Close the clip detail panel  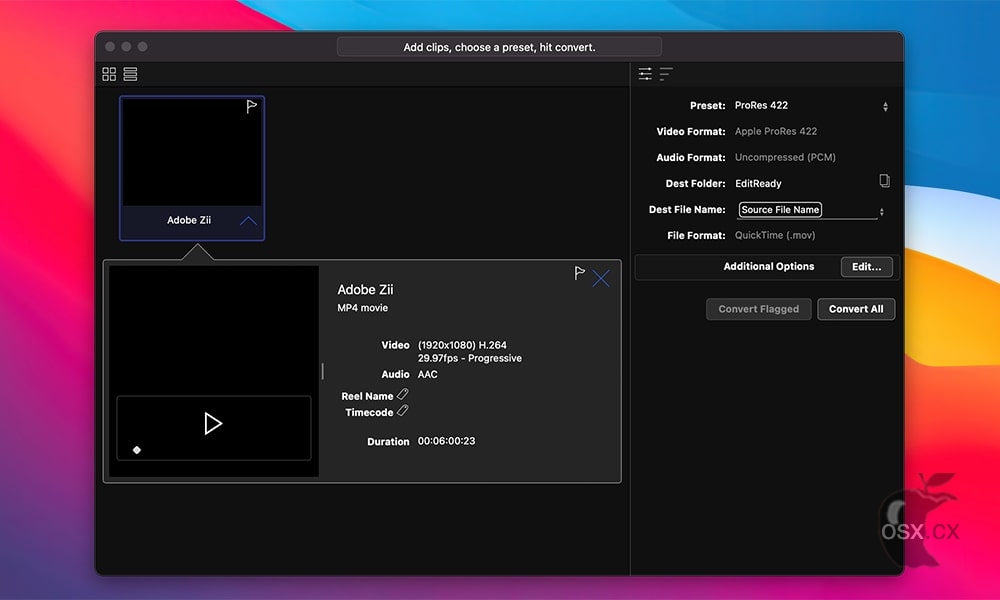point(601,279)
